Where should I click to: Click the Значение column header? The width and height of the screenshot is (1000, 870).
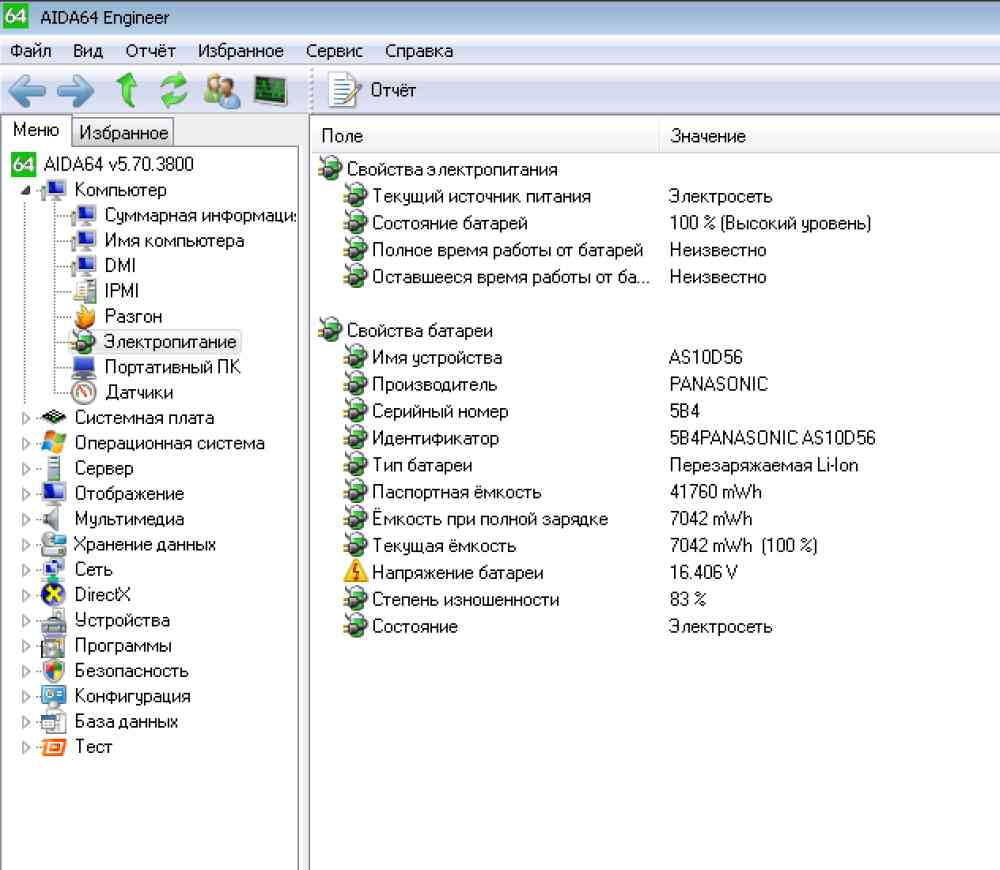coord(829,136)
